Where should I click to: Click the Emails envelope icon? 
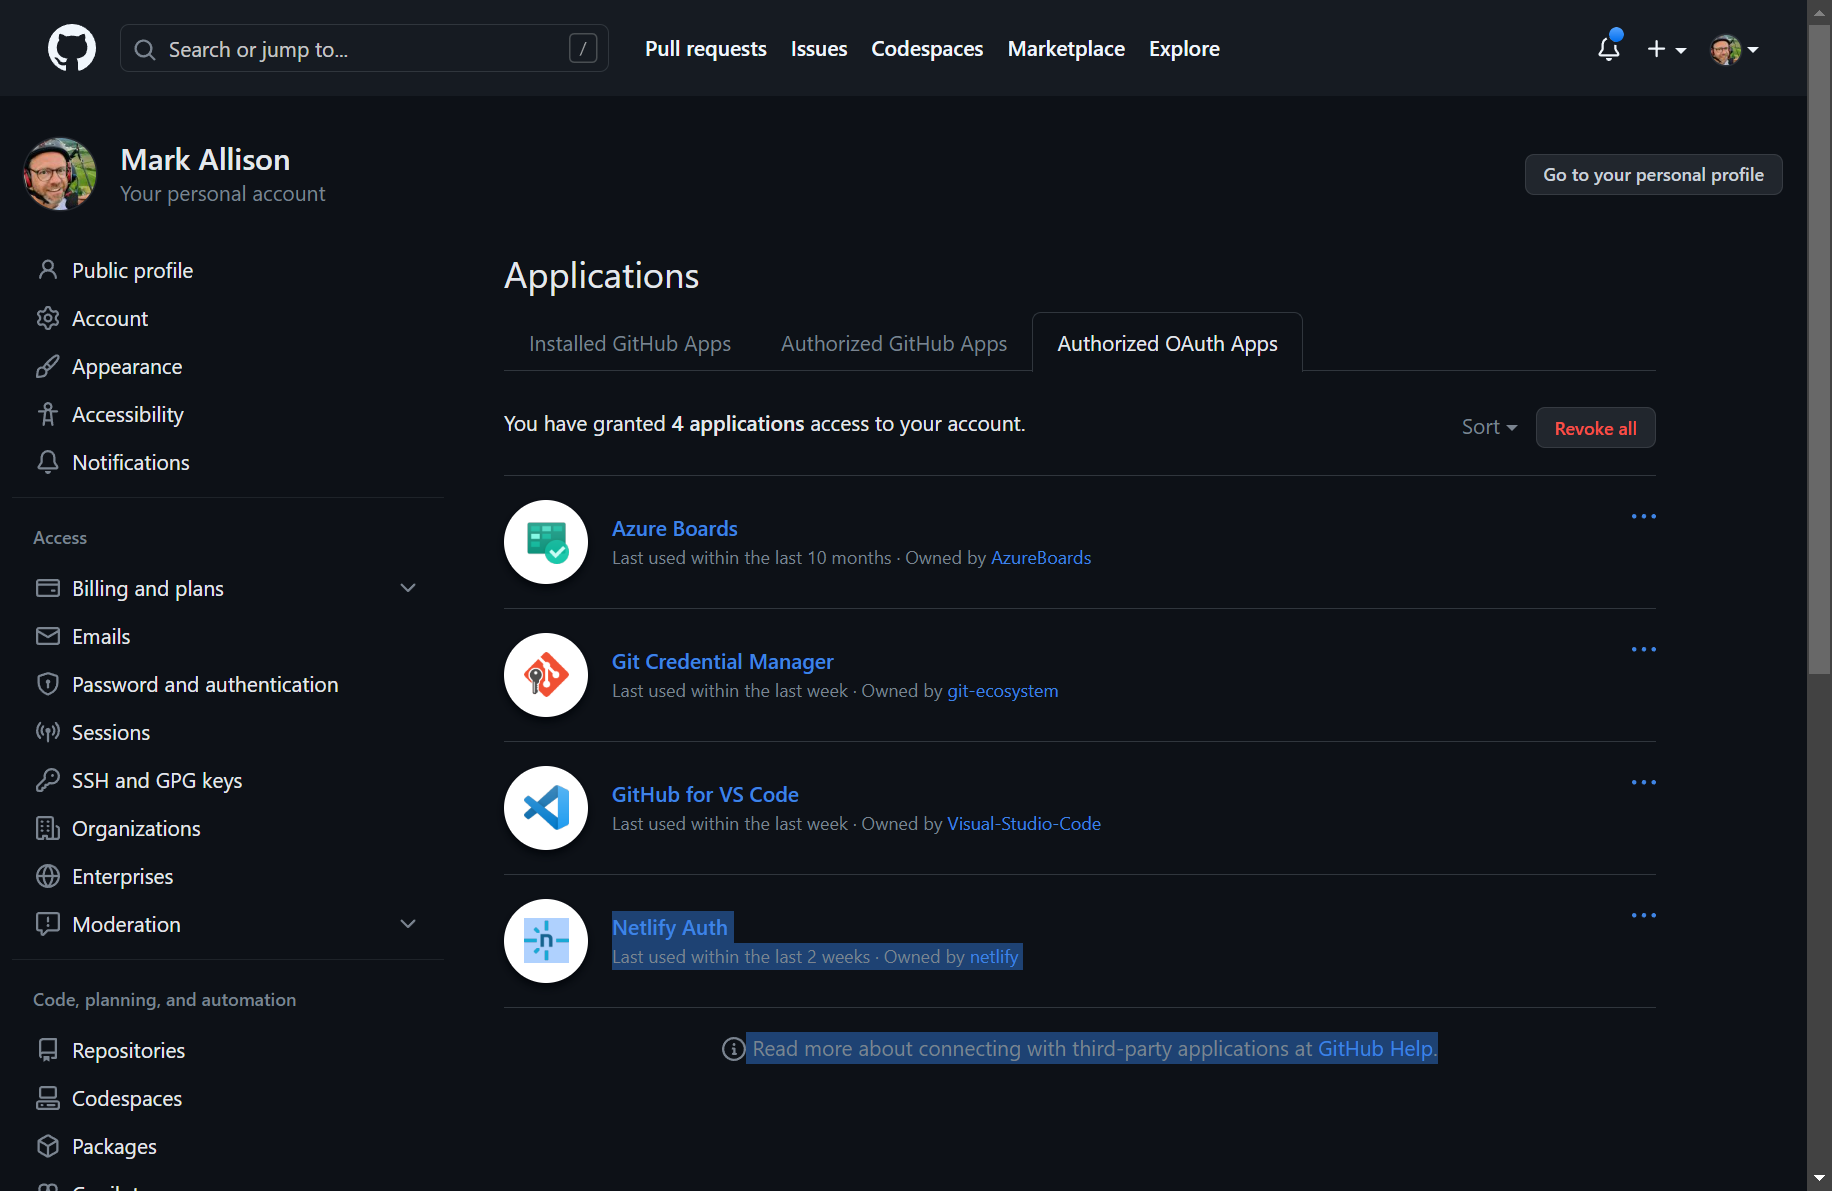[47, 636]
